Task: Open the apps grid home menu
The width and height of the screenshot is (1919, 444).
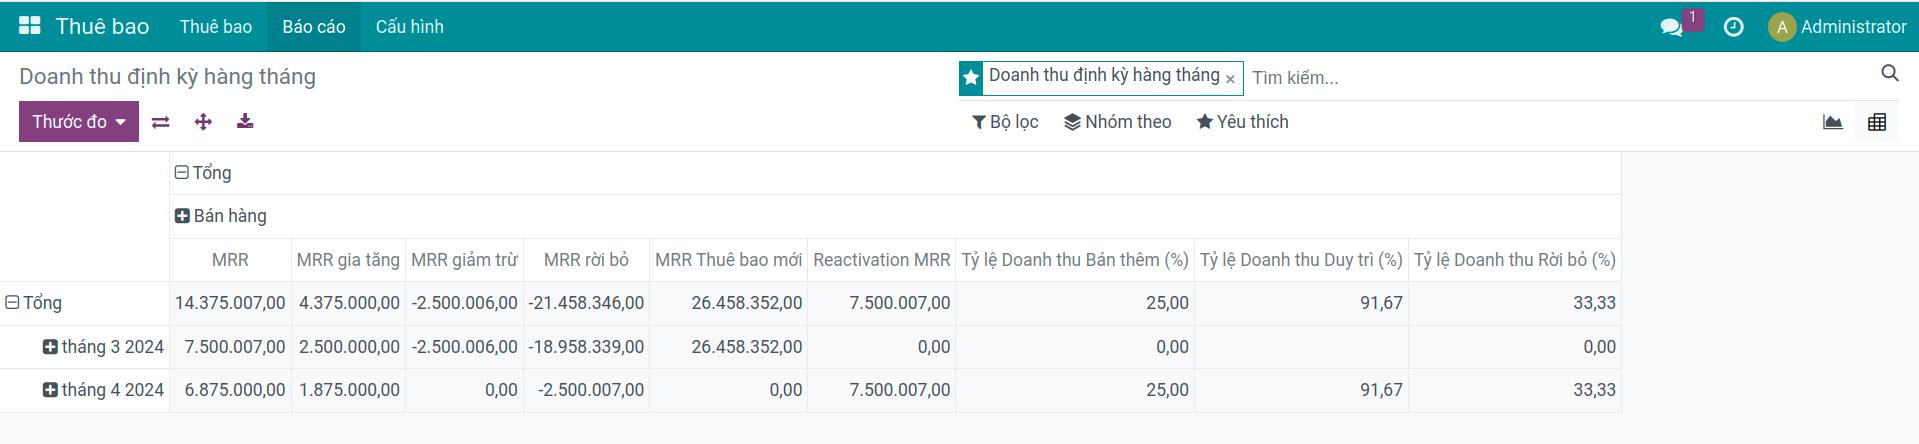Action: click(30, 26)
